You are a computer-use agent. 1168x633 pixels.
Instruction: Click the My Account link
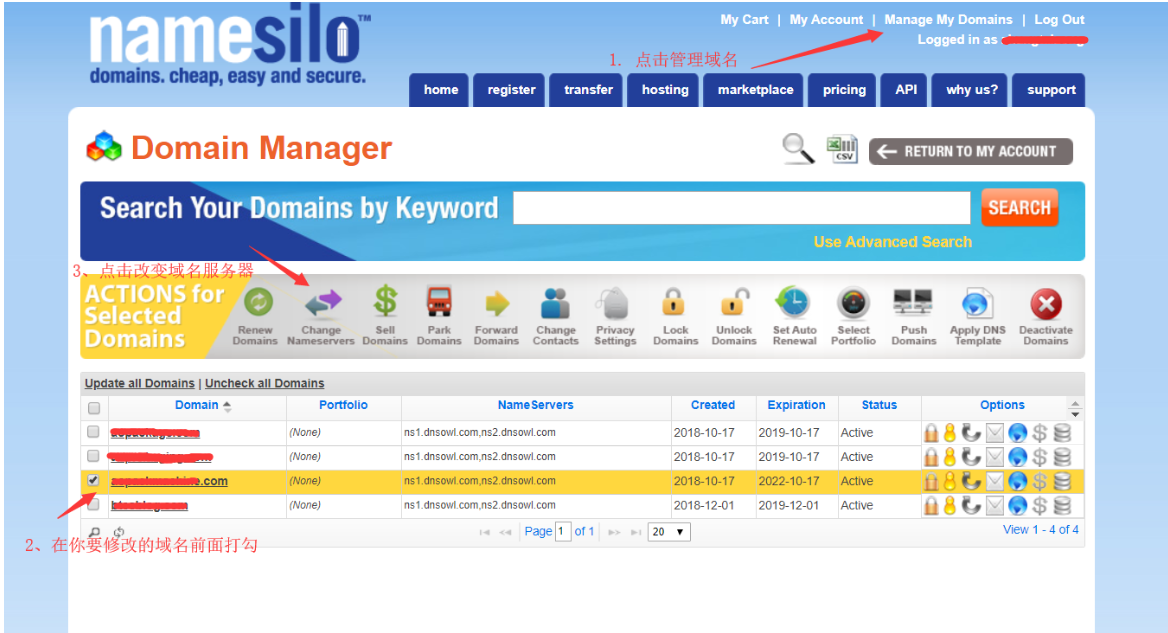(826, 20)
